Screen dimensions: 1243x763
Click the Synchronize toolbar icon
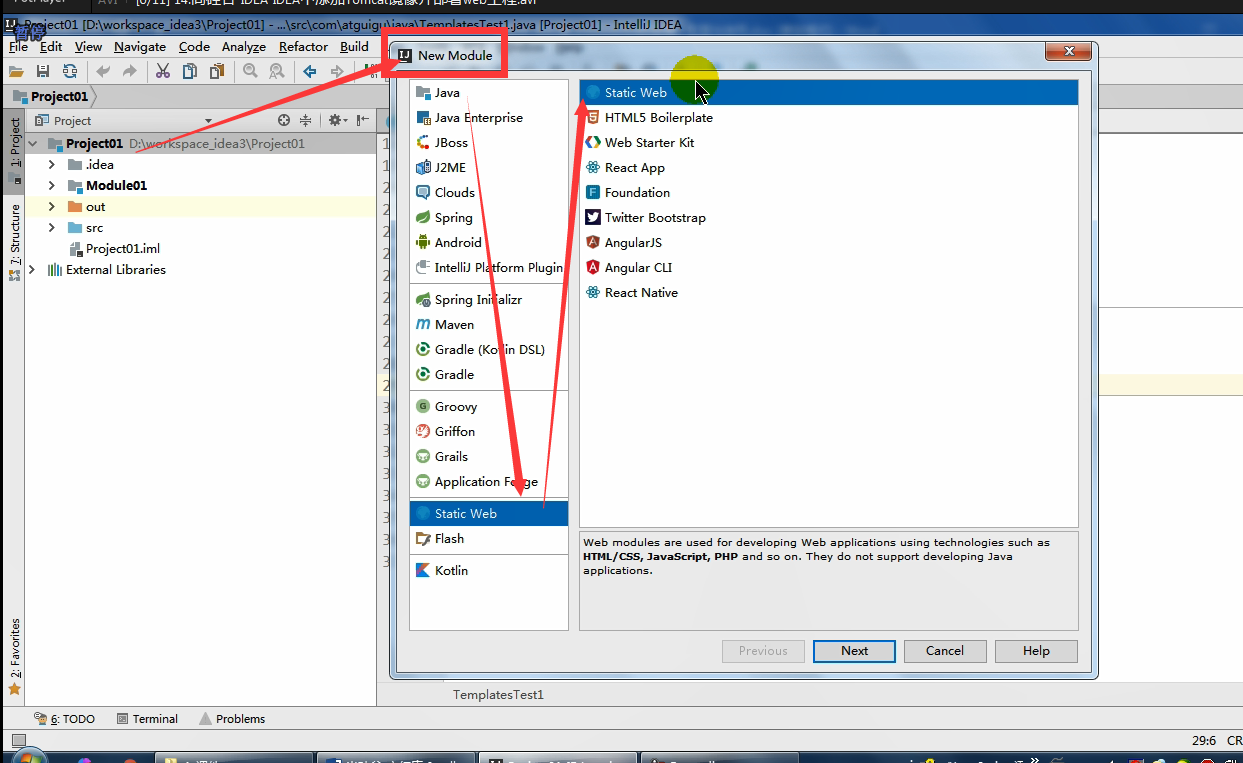click(70, 71)
